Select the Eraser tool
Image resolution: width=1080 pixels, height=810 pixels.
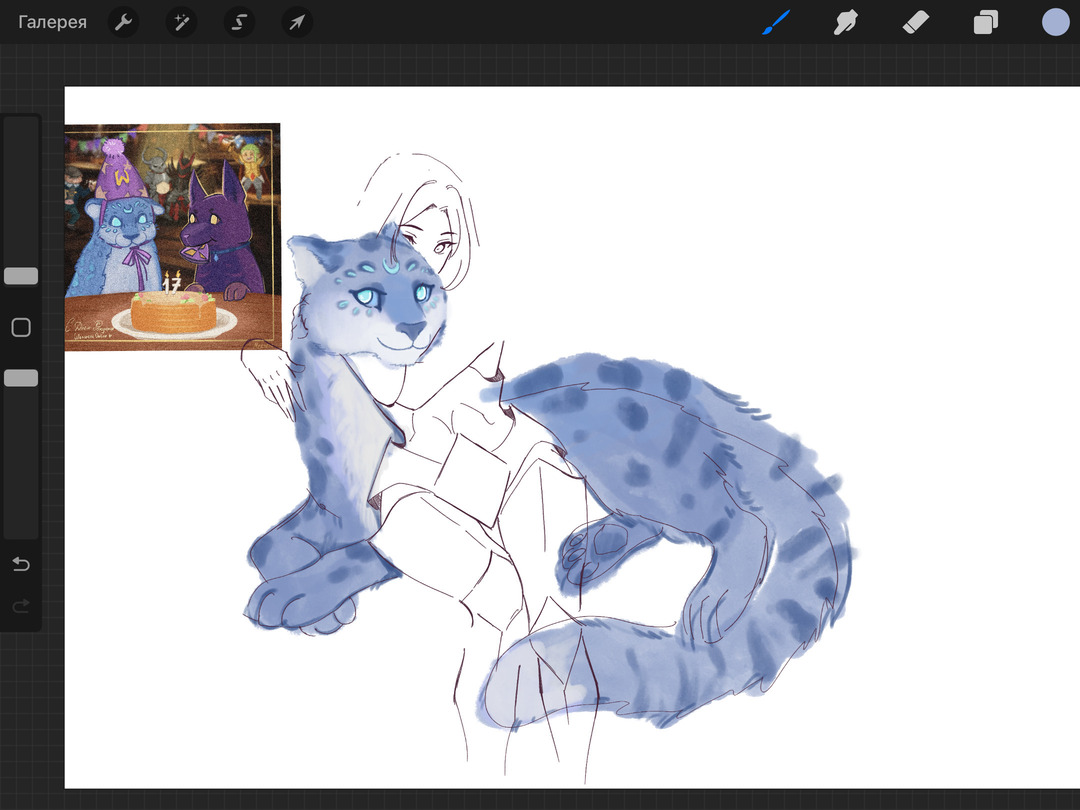pyautogui.click(x=916, y=22)
